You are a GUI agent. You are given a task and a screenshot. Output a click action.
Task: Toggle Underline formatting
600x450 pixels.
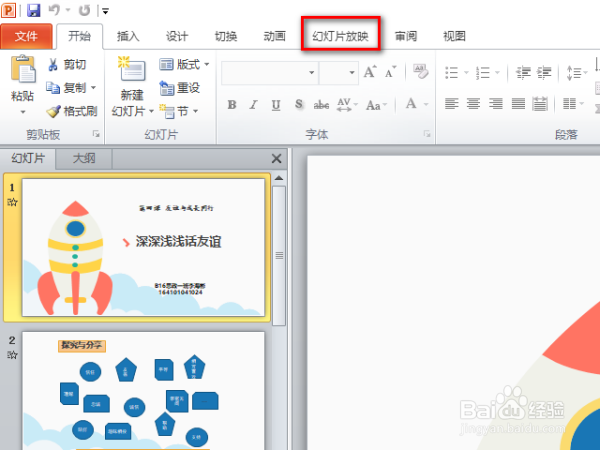click(276, 104)
